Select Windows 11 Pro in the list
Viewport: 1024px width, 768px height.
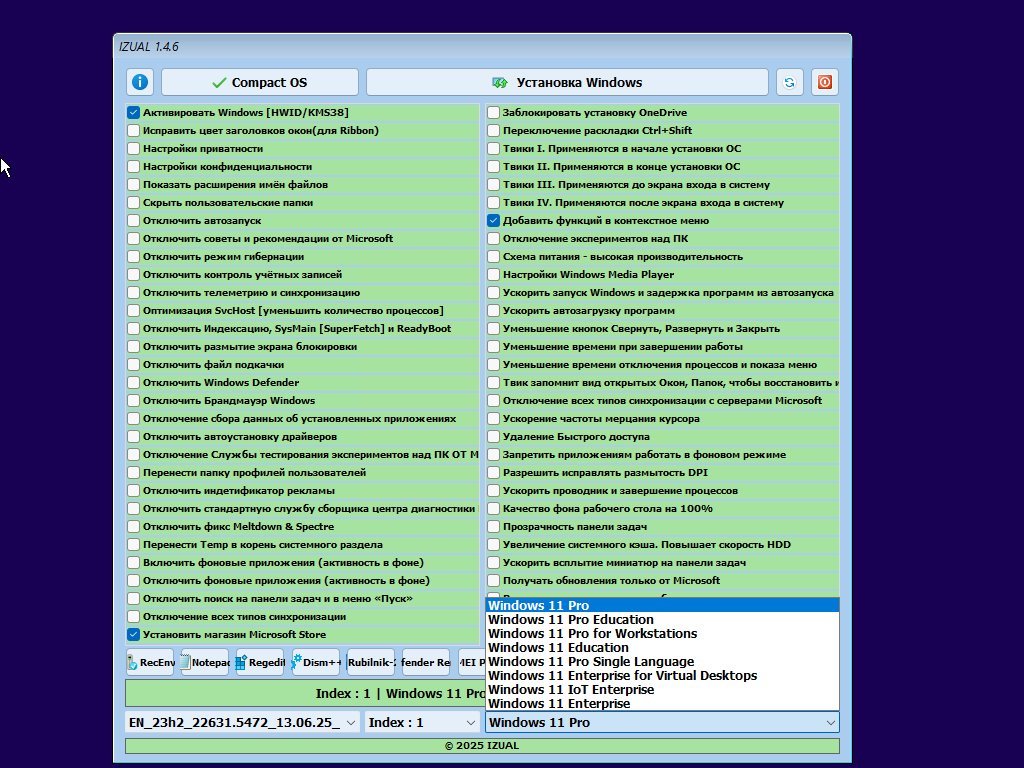point(662,605)
